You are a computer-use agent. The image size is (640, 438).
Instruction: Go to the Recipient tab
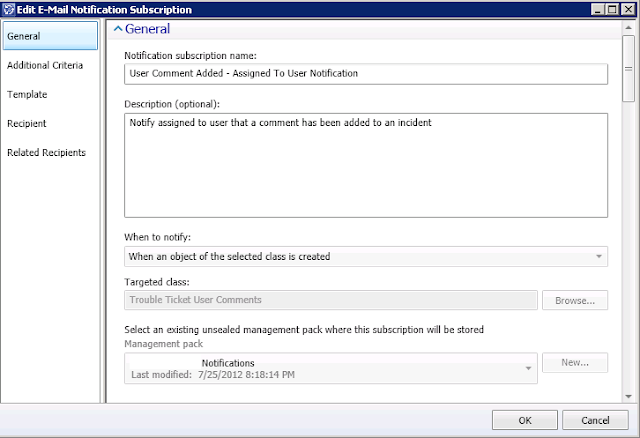(50, 123)
